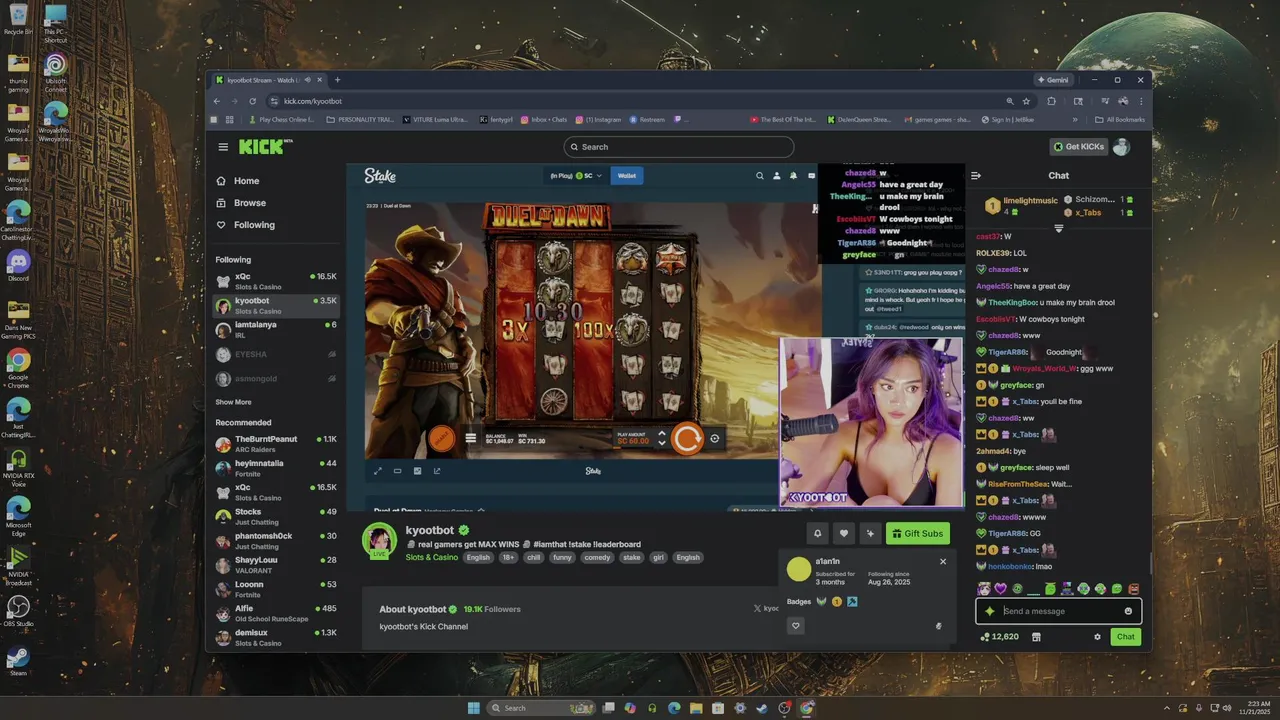This screenshot has width=1280, height=720.
Task: Click the pop-out icon below the game
Action: tap(437, 471)
